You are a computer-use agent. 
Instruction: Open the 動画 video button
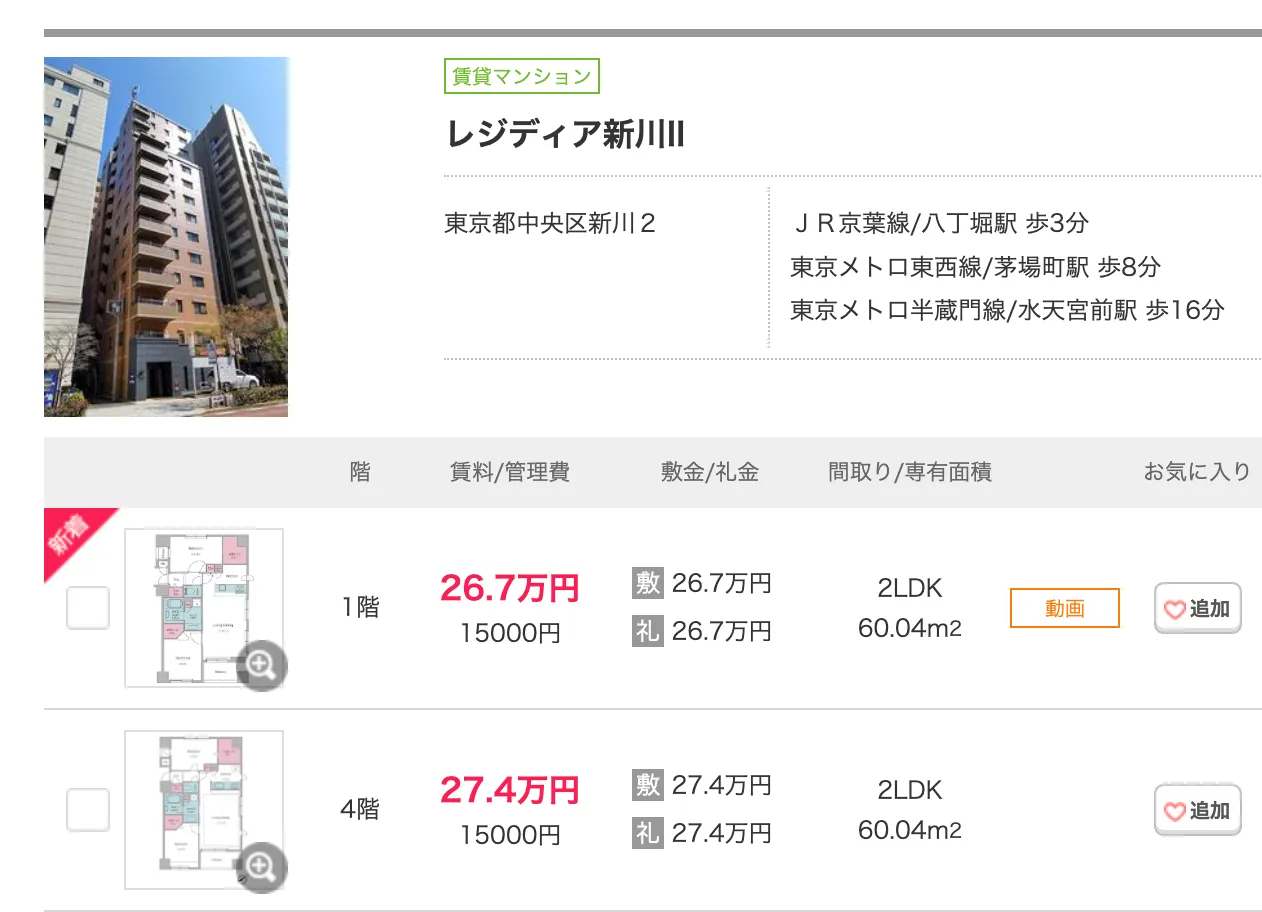pos(1064,608)
